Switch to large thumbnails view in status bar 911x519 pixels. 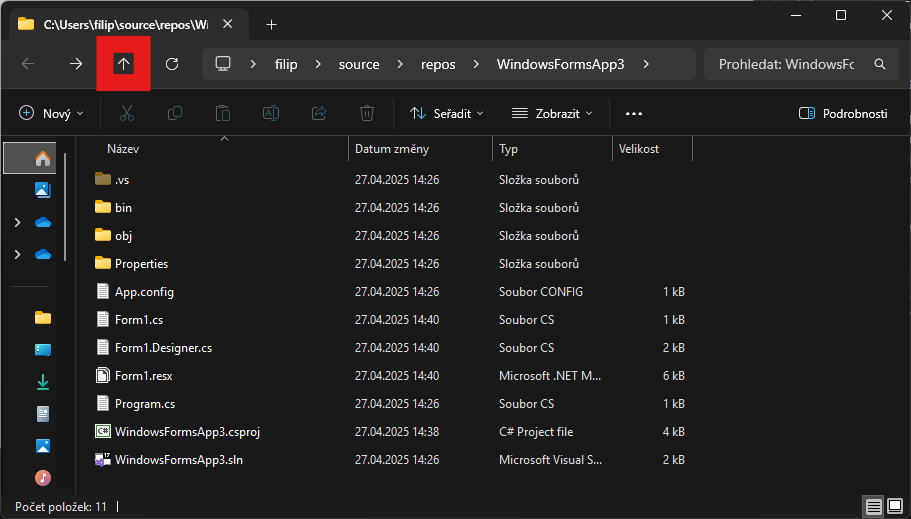point(895,506)
